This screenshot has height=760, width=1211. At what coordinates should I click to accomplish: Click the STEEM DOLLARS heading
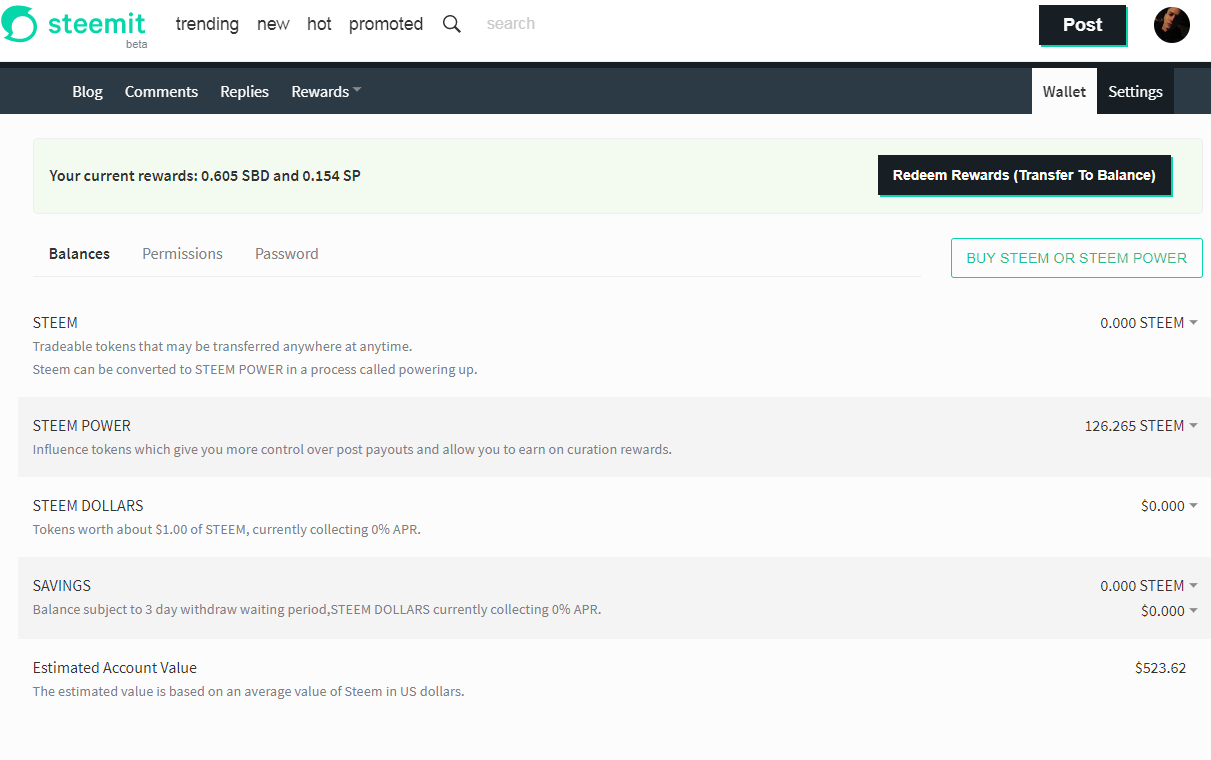click(x=88, y=506)
